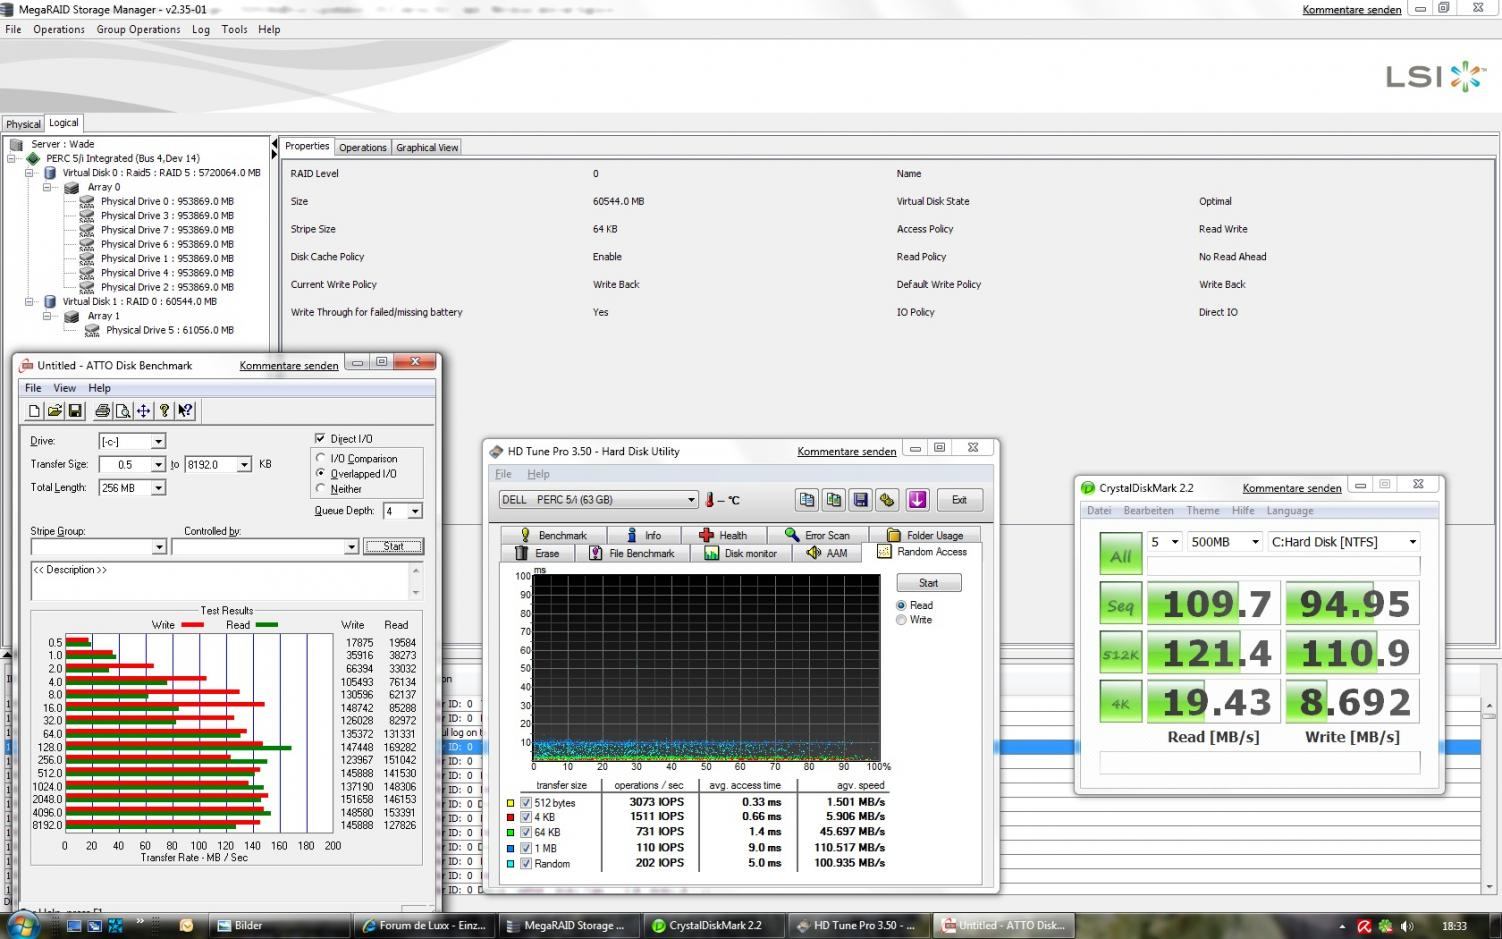
Task: Open the Total Length 256 MB dropdown
Action: (158, 487)
